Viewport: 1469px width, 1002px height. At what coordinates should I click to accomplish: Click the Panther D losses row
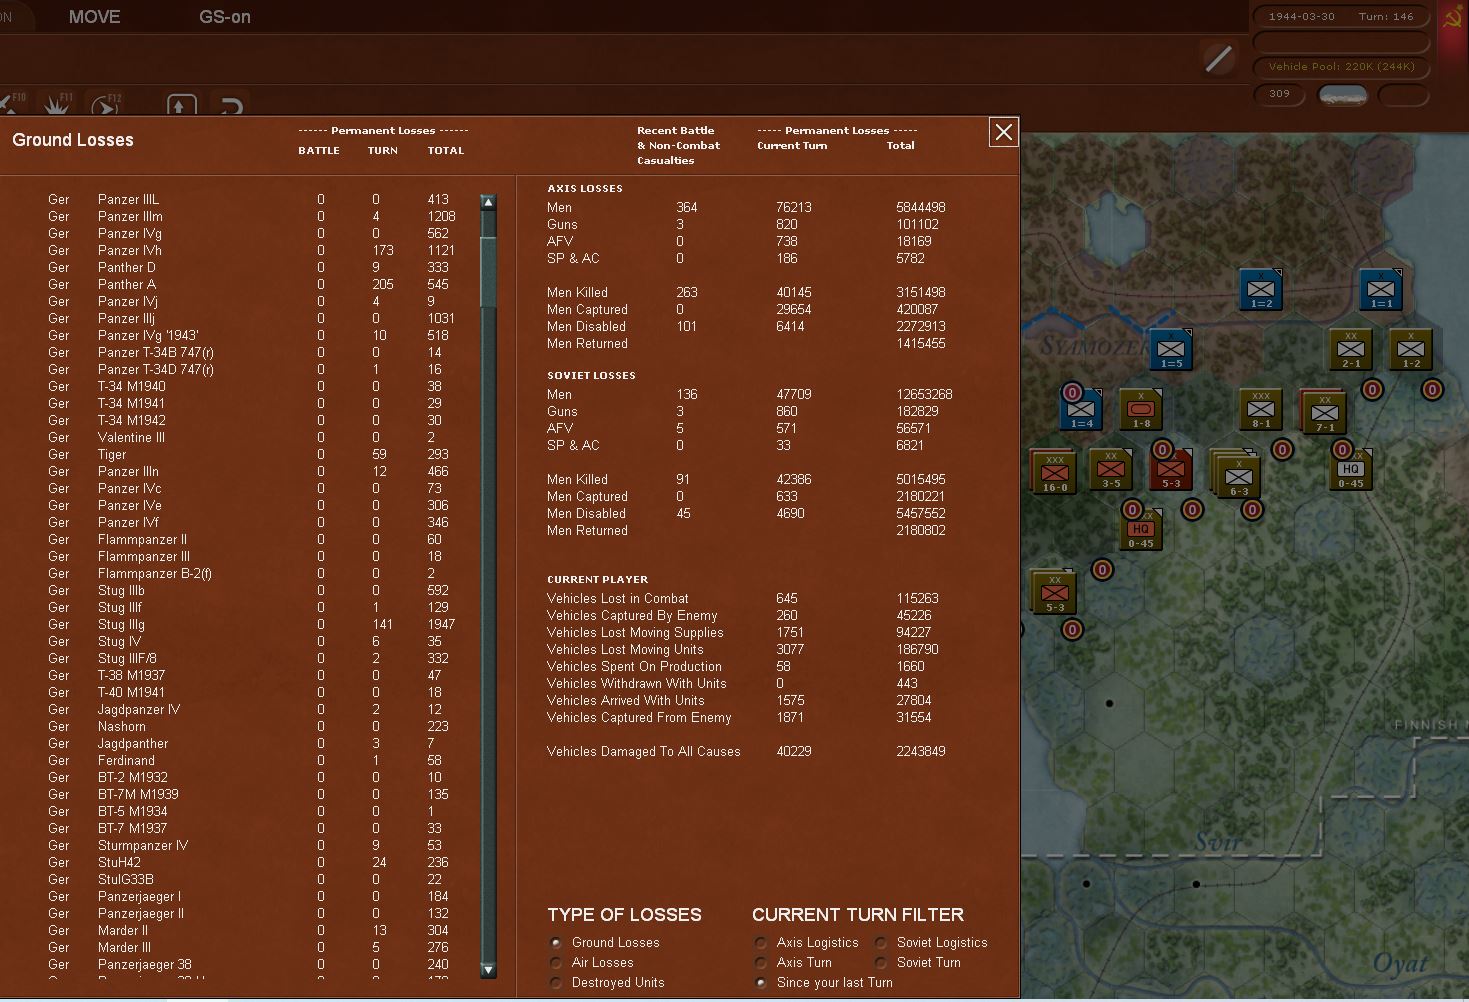pos(252,268)
